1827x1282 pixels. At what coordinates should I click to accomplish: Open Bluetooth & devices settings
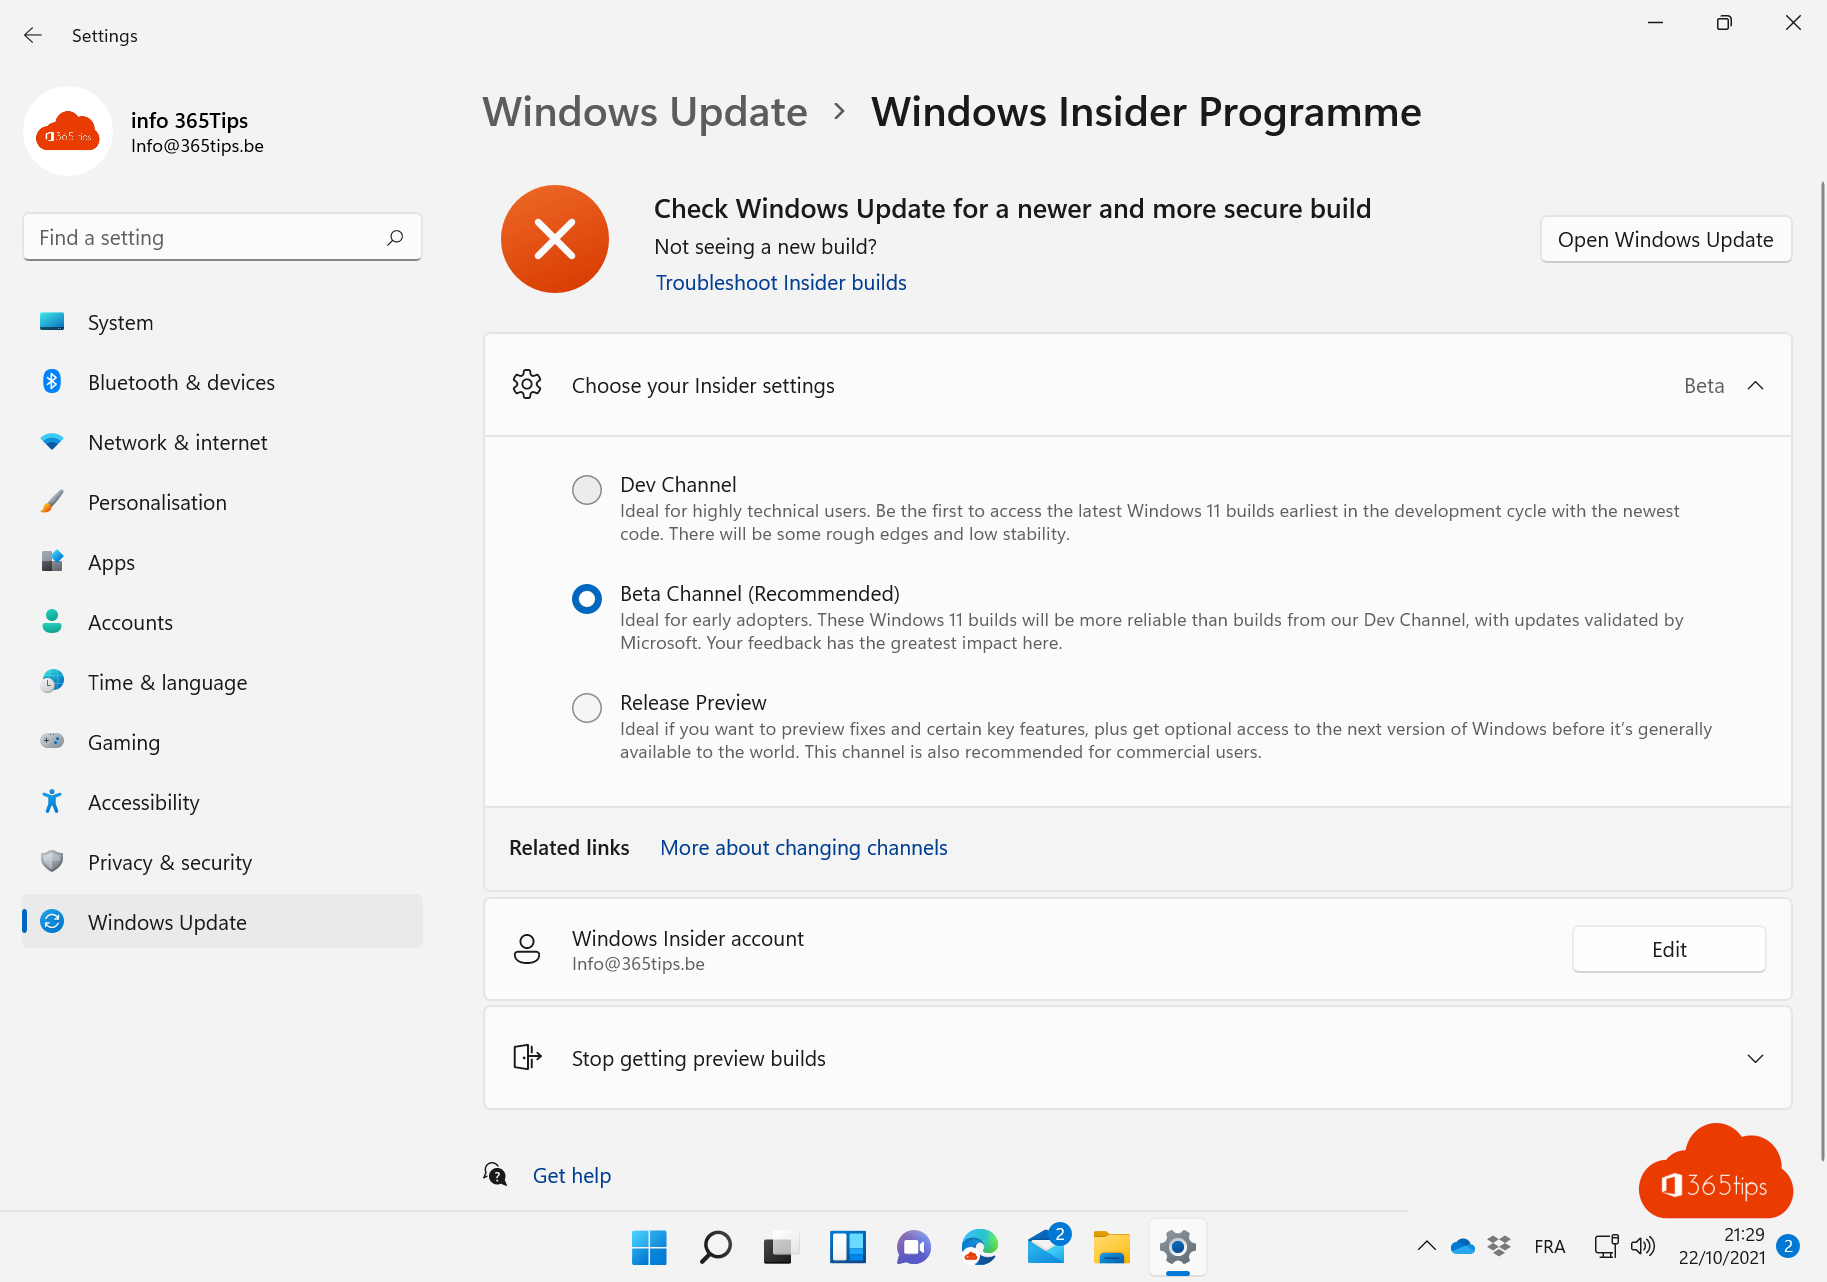(x=222, y=382)
